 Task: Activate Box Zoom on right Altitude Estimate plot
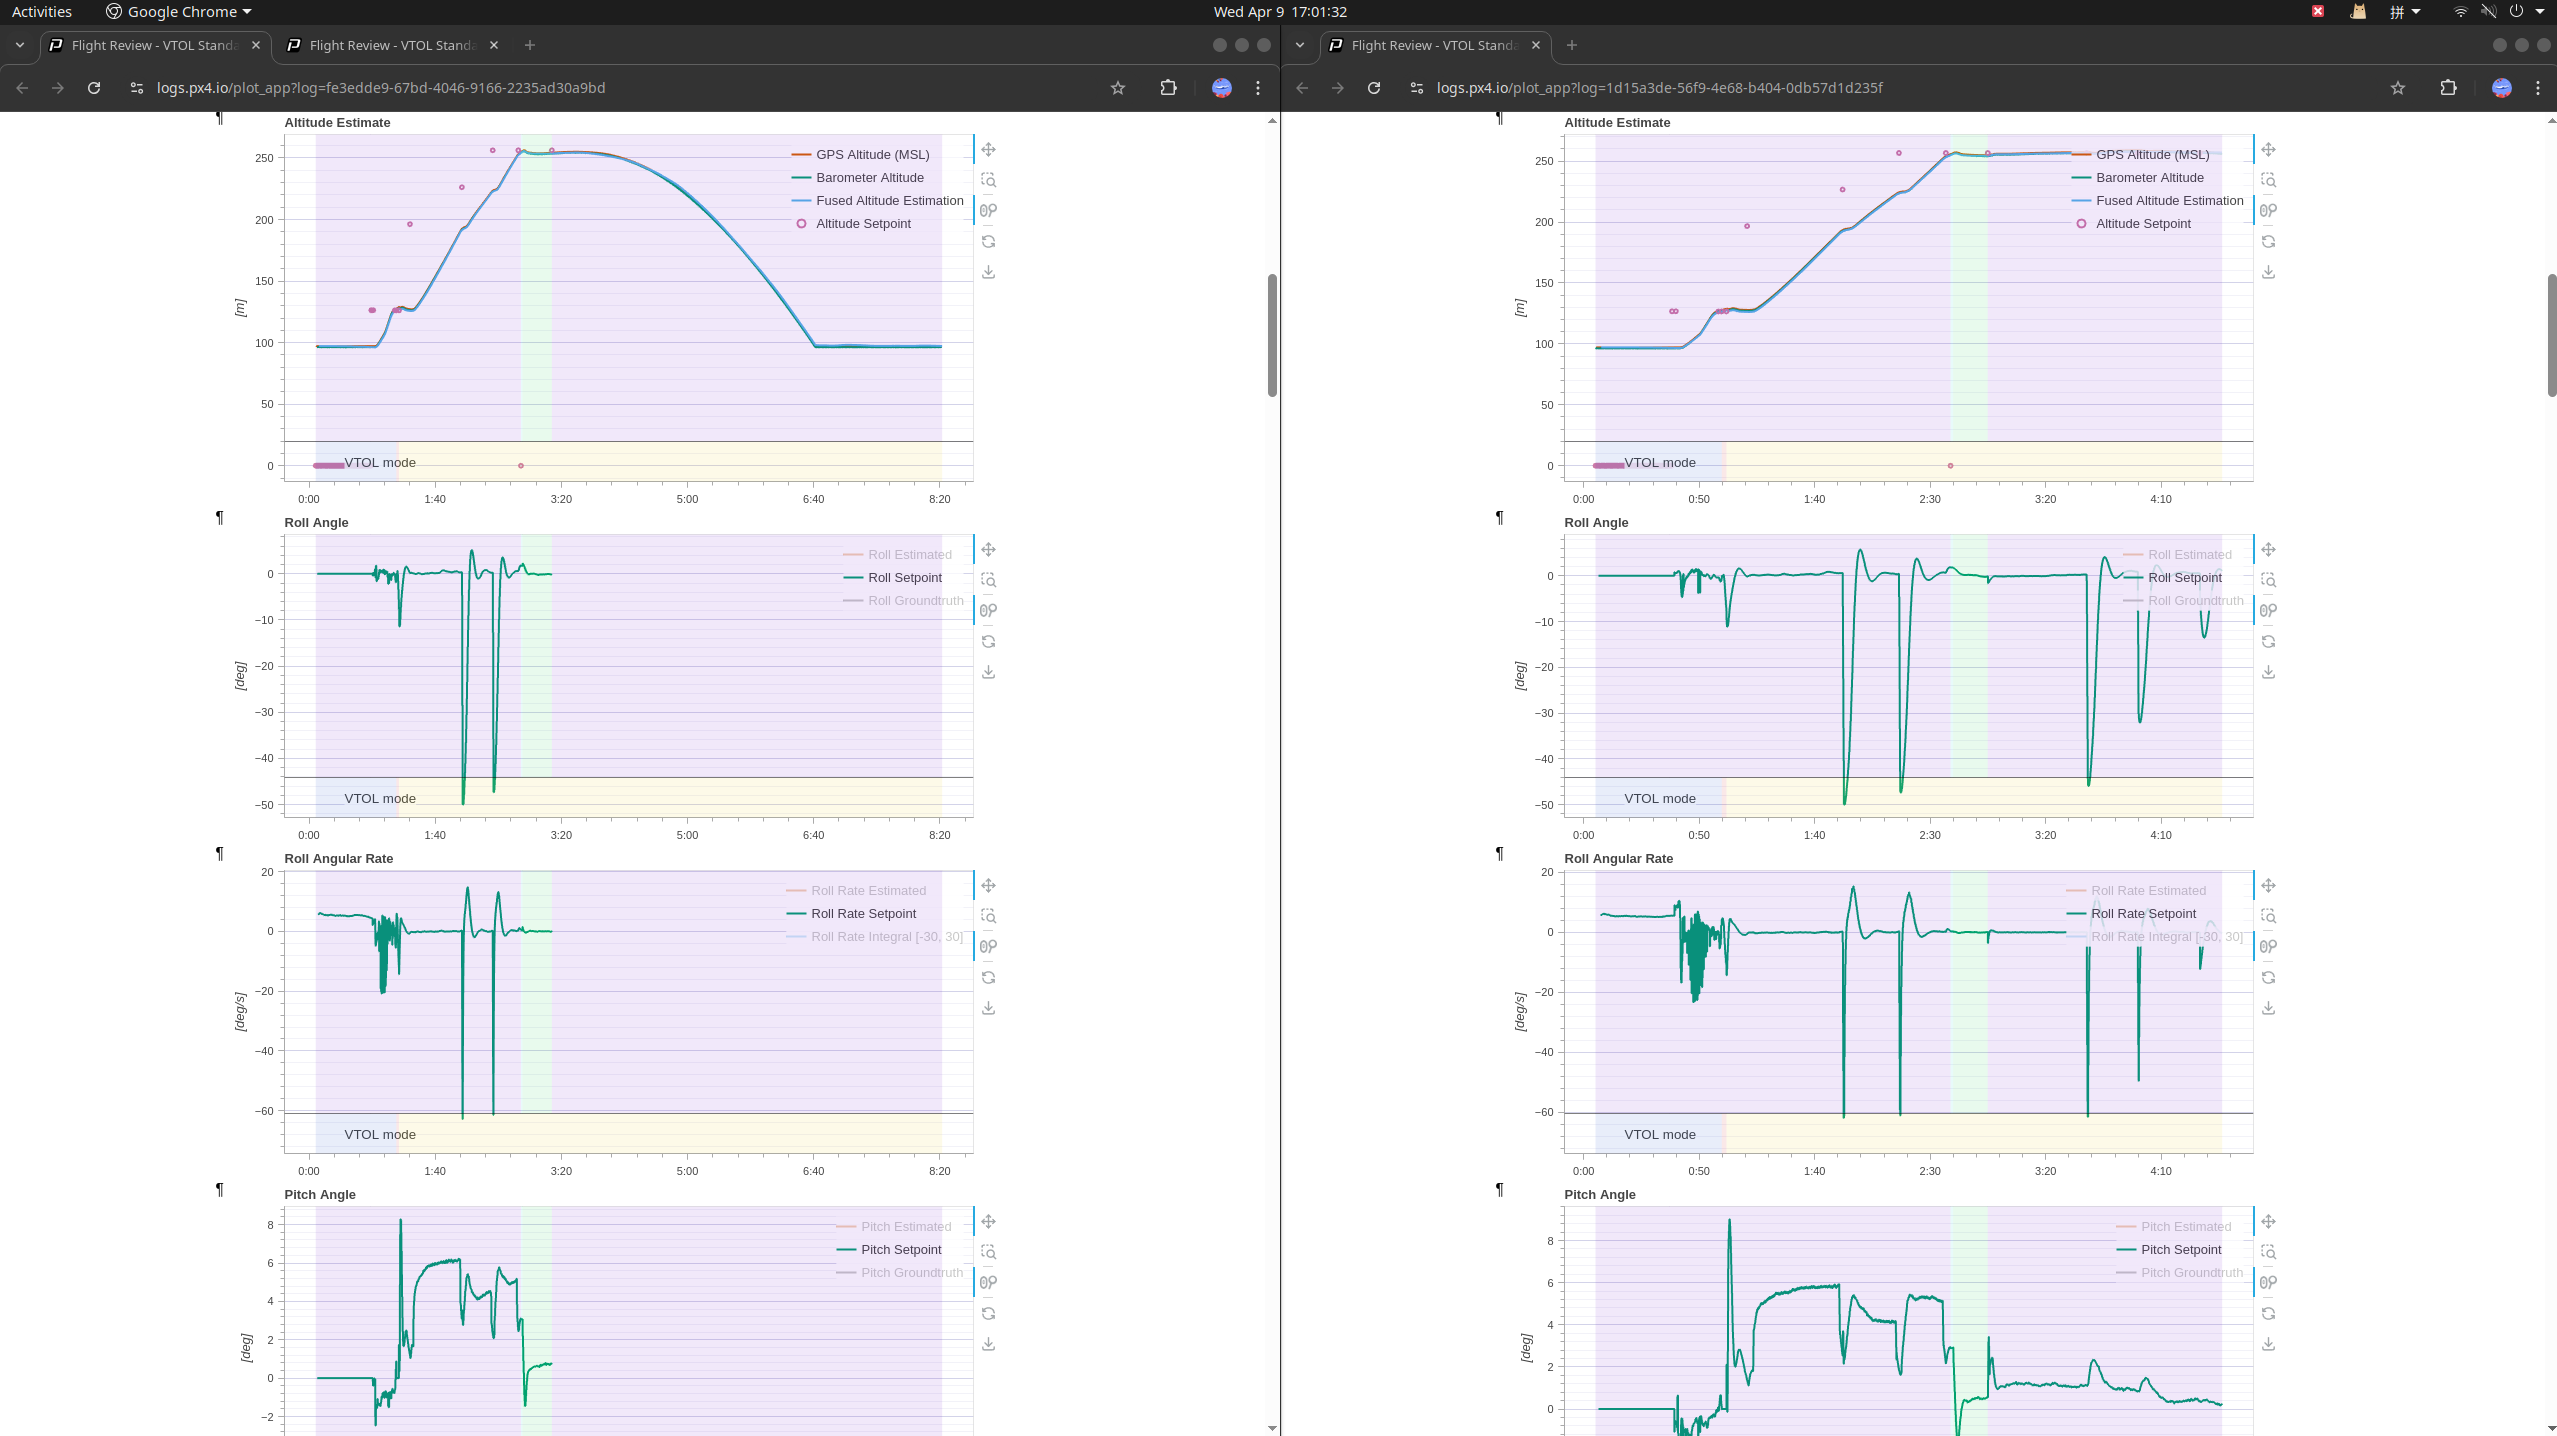click(x=2268, y=180)
